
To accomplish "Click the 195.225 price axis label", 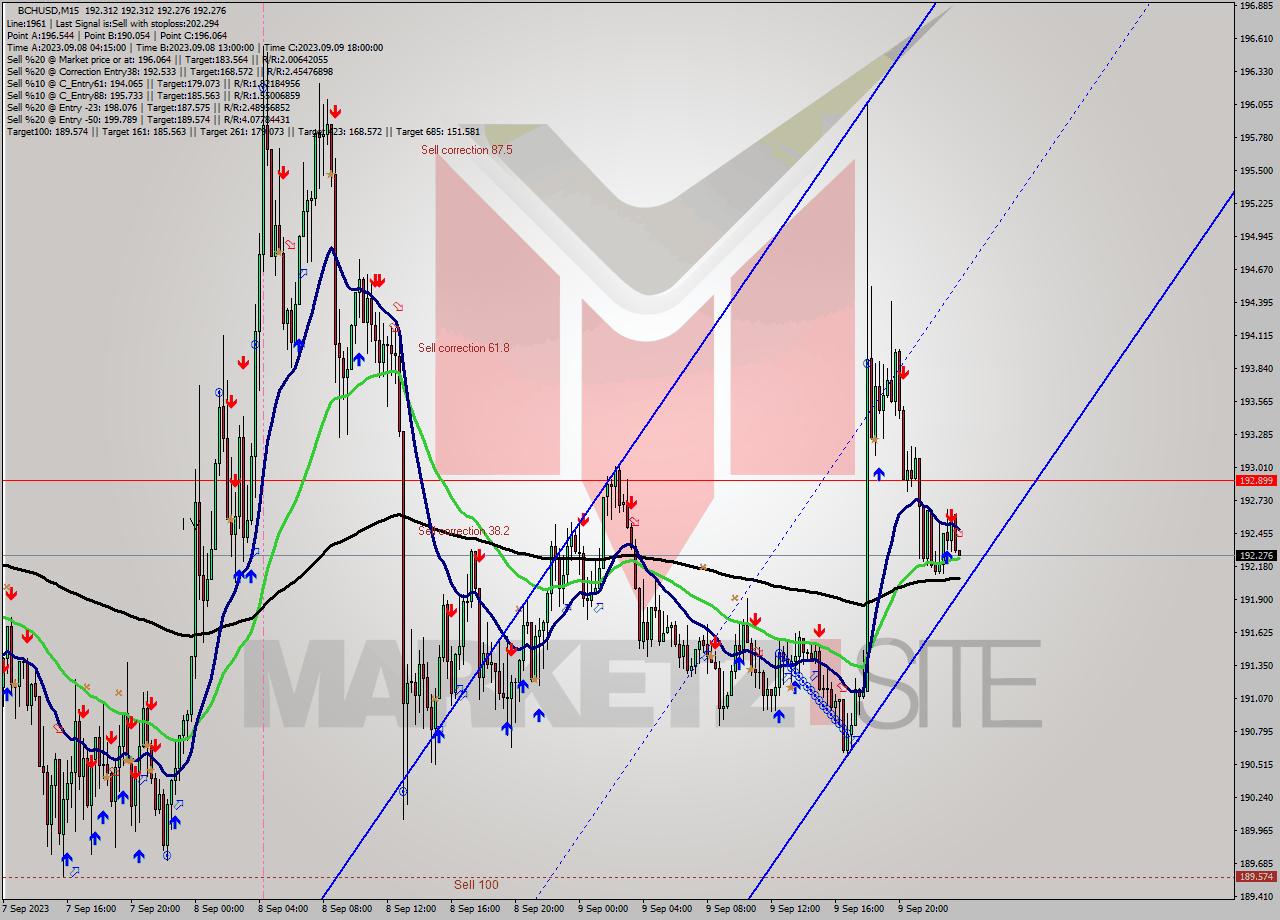I will [x=1255, y=204].
